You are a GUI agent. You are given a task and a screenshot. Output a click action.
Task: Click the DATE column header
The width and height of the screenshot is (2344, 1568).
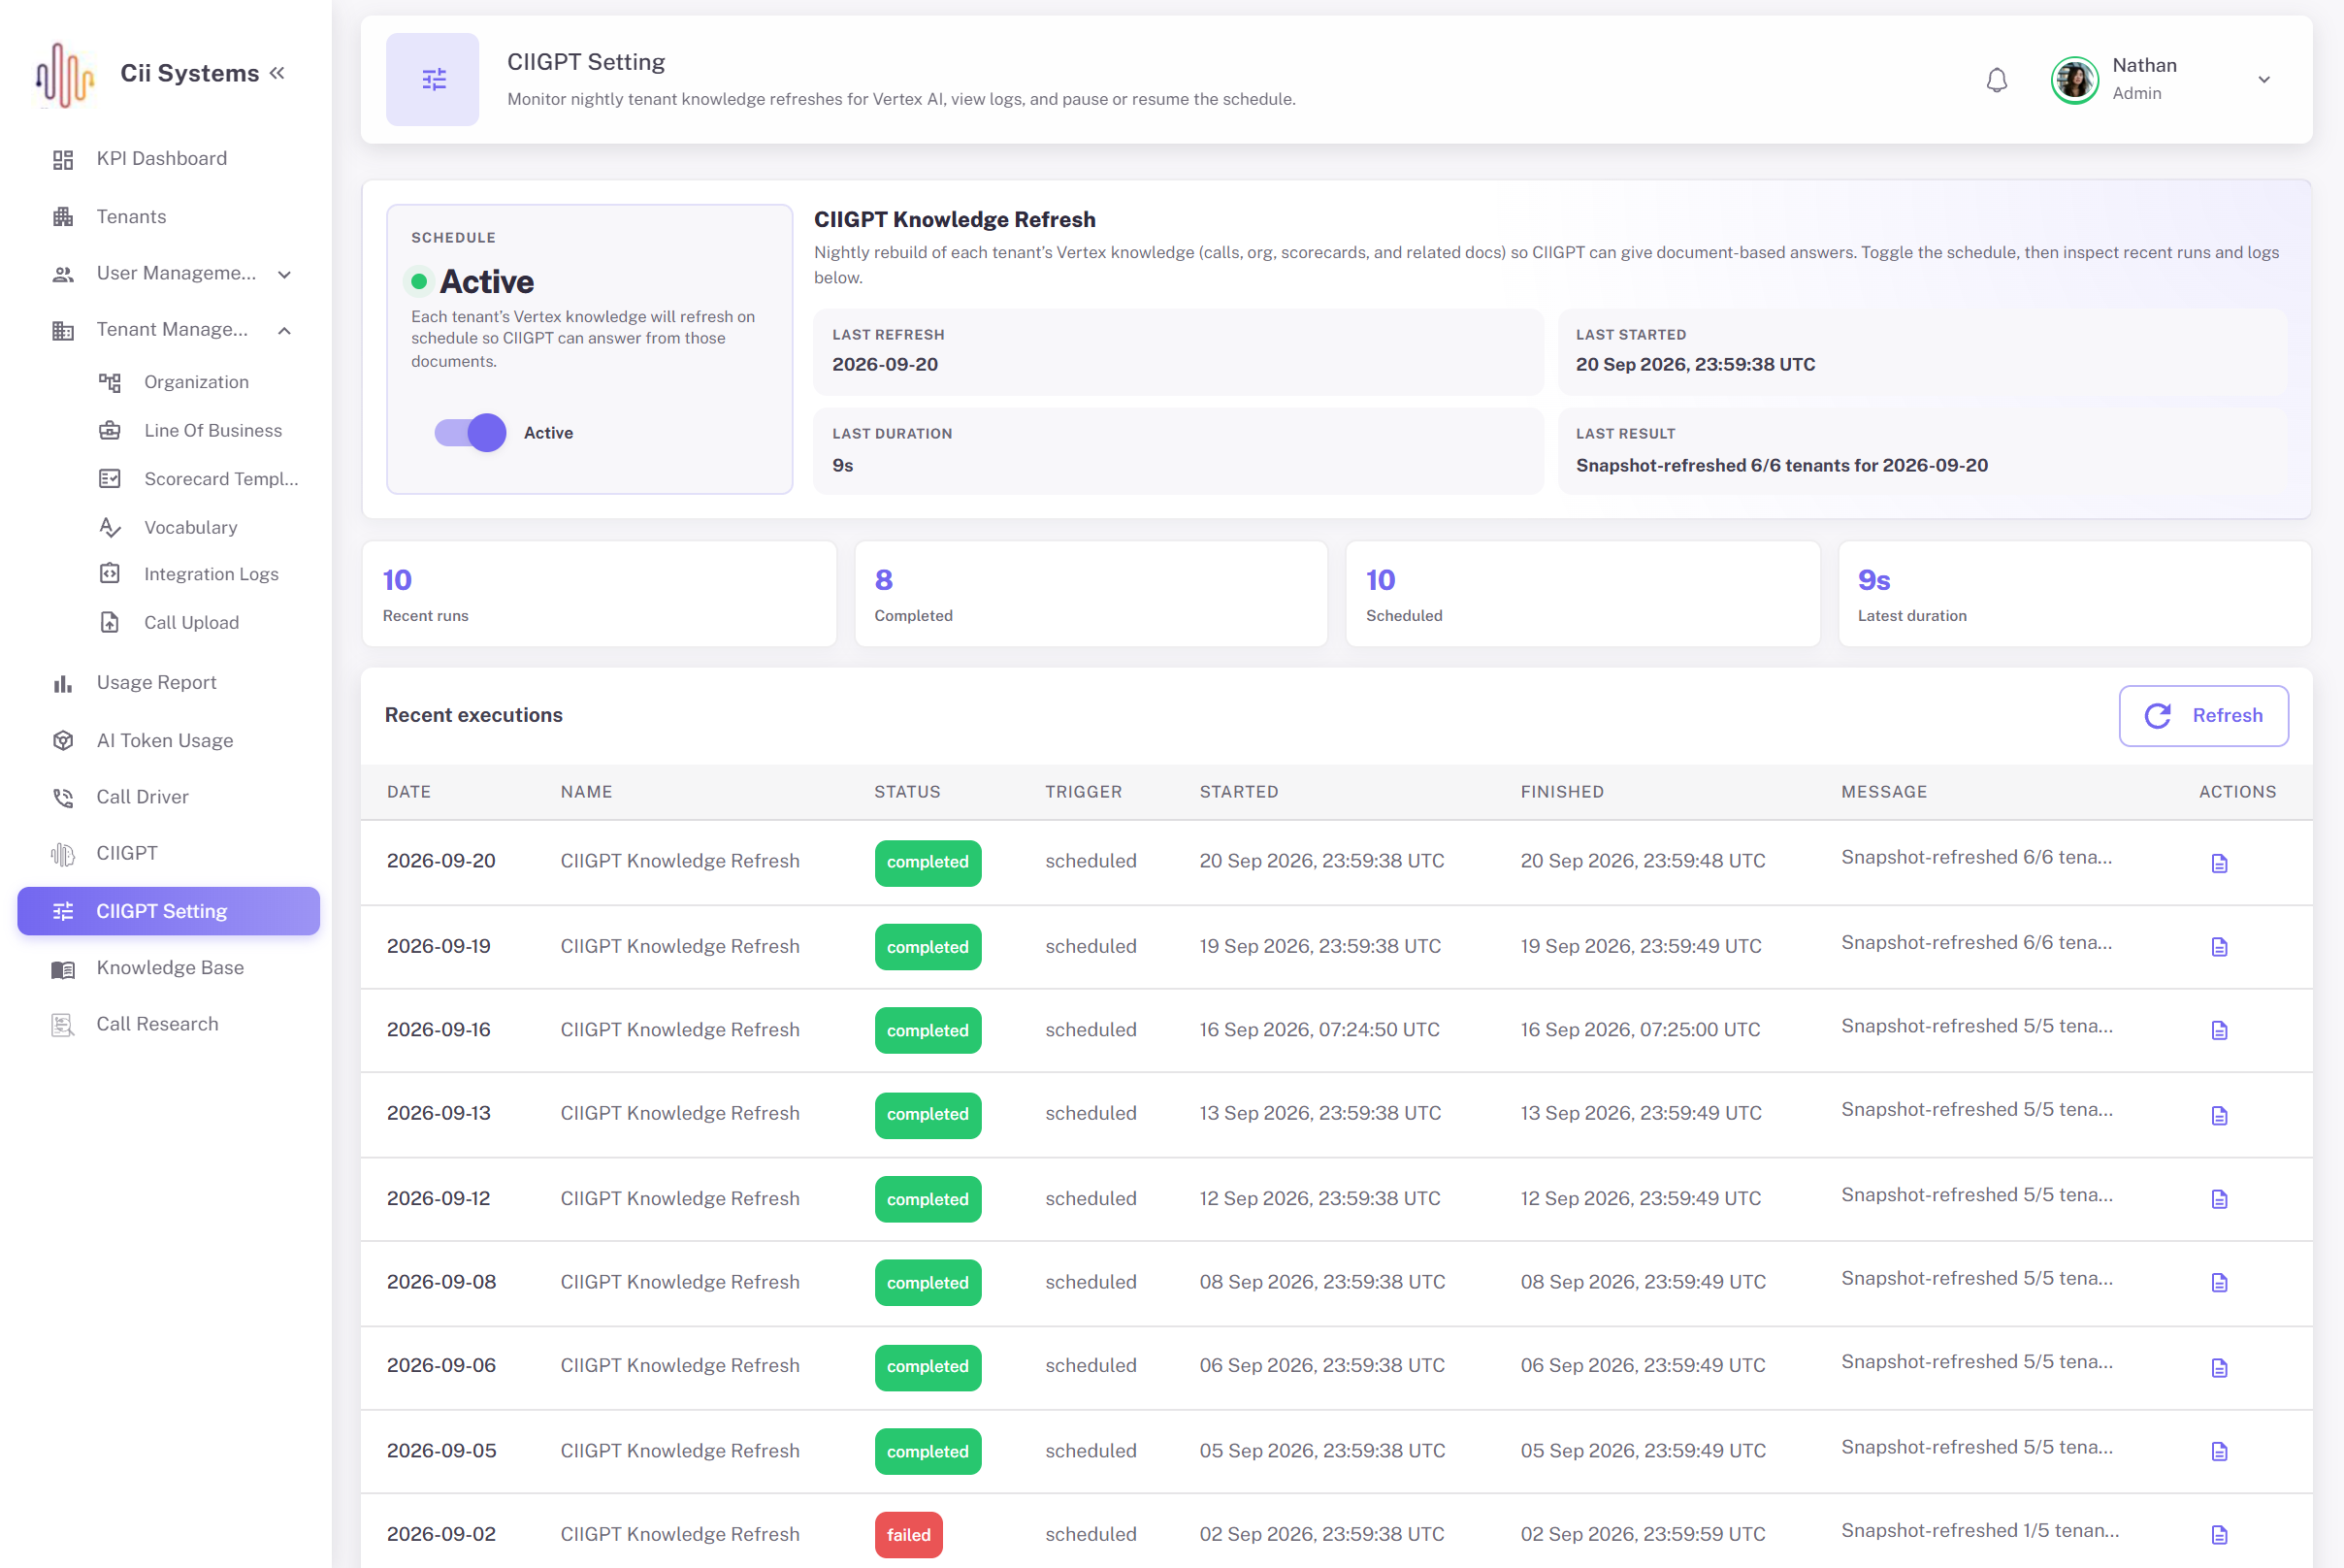pos(409,792)
